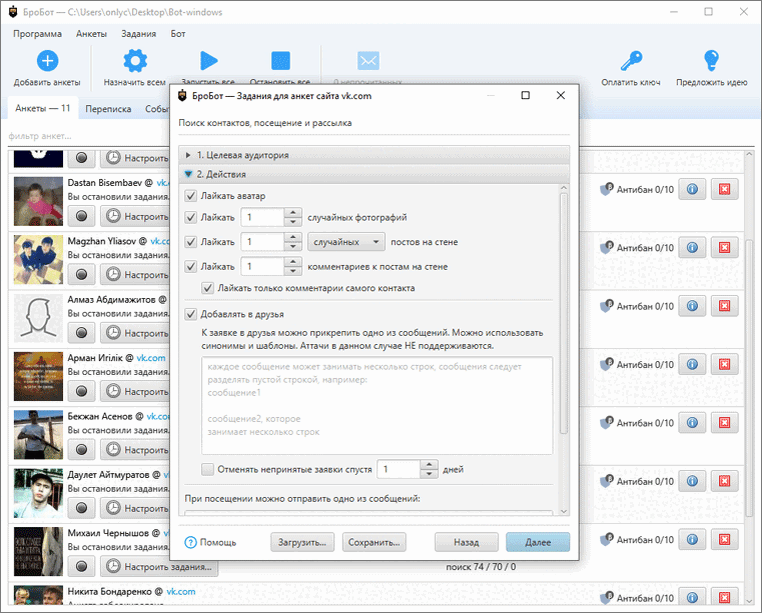Open info for the Даулет Айтмуратов row
Screen dimensions: 762x613
pyautogui.click(x=692, y=481)
